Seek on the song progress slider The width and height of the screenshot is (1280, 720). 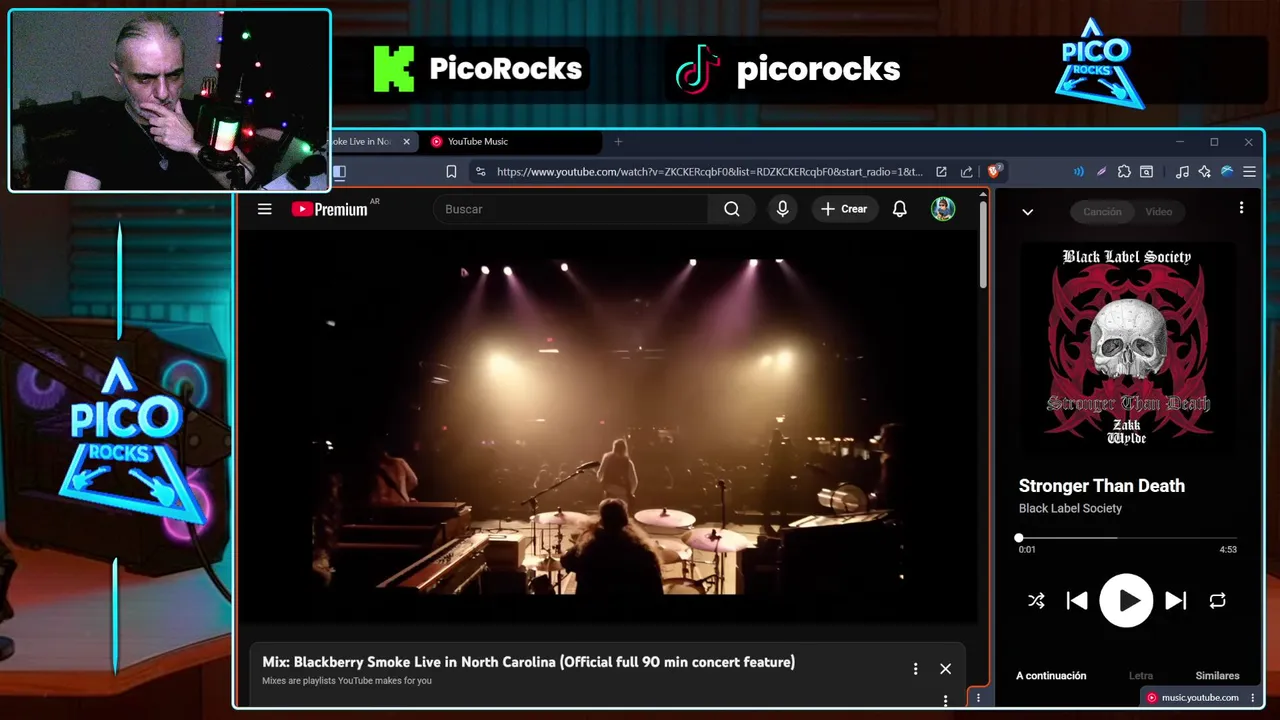click(1127, 538)
